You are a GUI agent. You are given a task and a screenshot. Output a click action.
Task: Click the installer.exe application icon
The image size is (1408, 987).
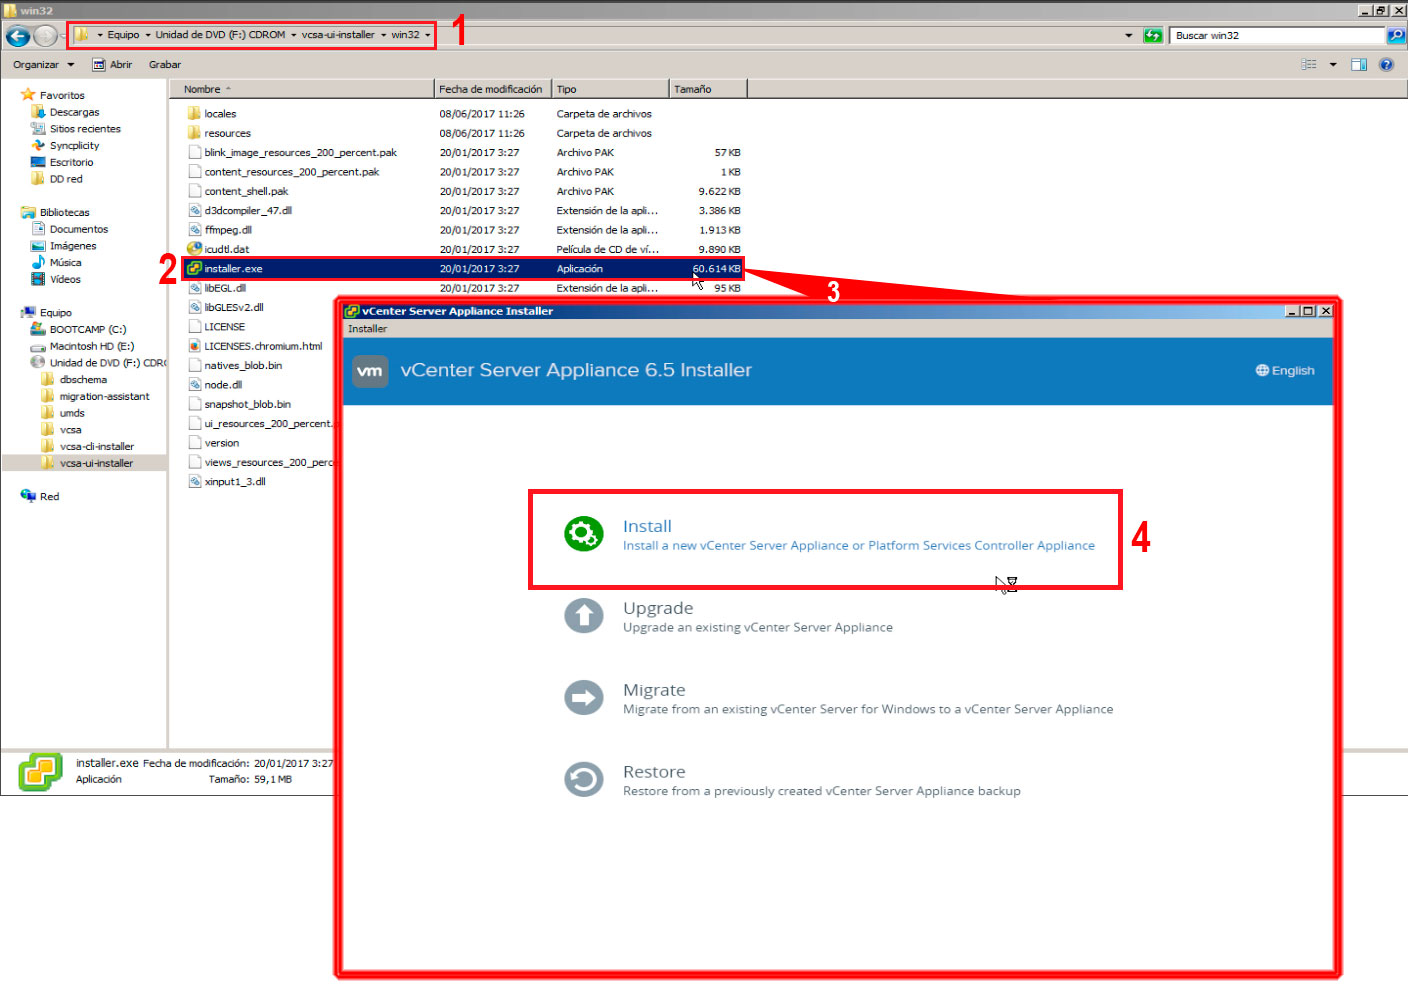click(x=194, y=268)
